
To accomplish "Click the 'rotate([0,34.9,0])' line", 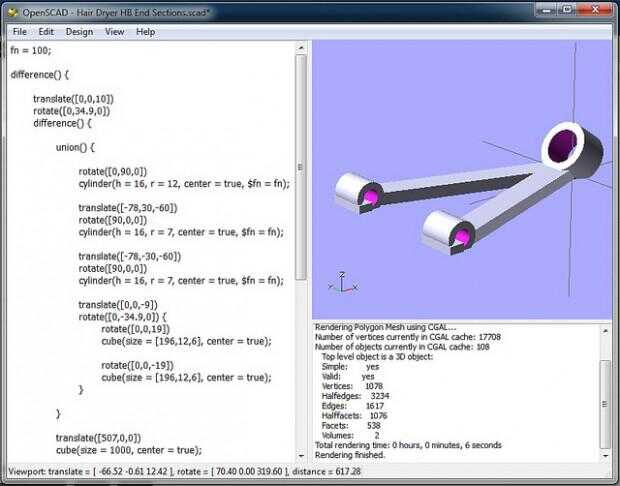I will click(x=72, y=111).
